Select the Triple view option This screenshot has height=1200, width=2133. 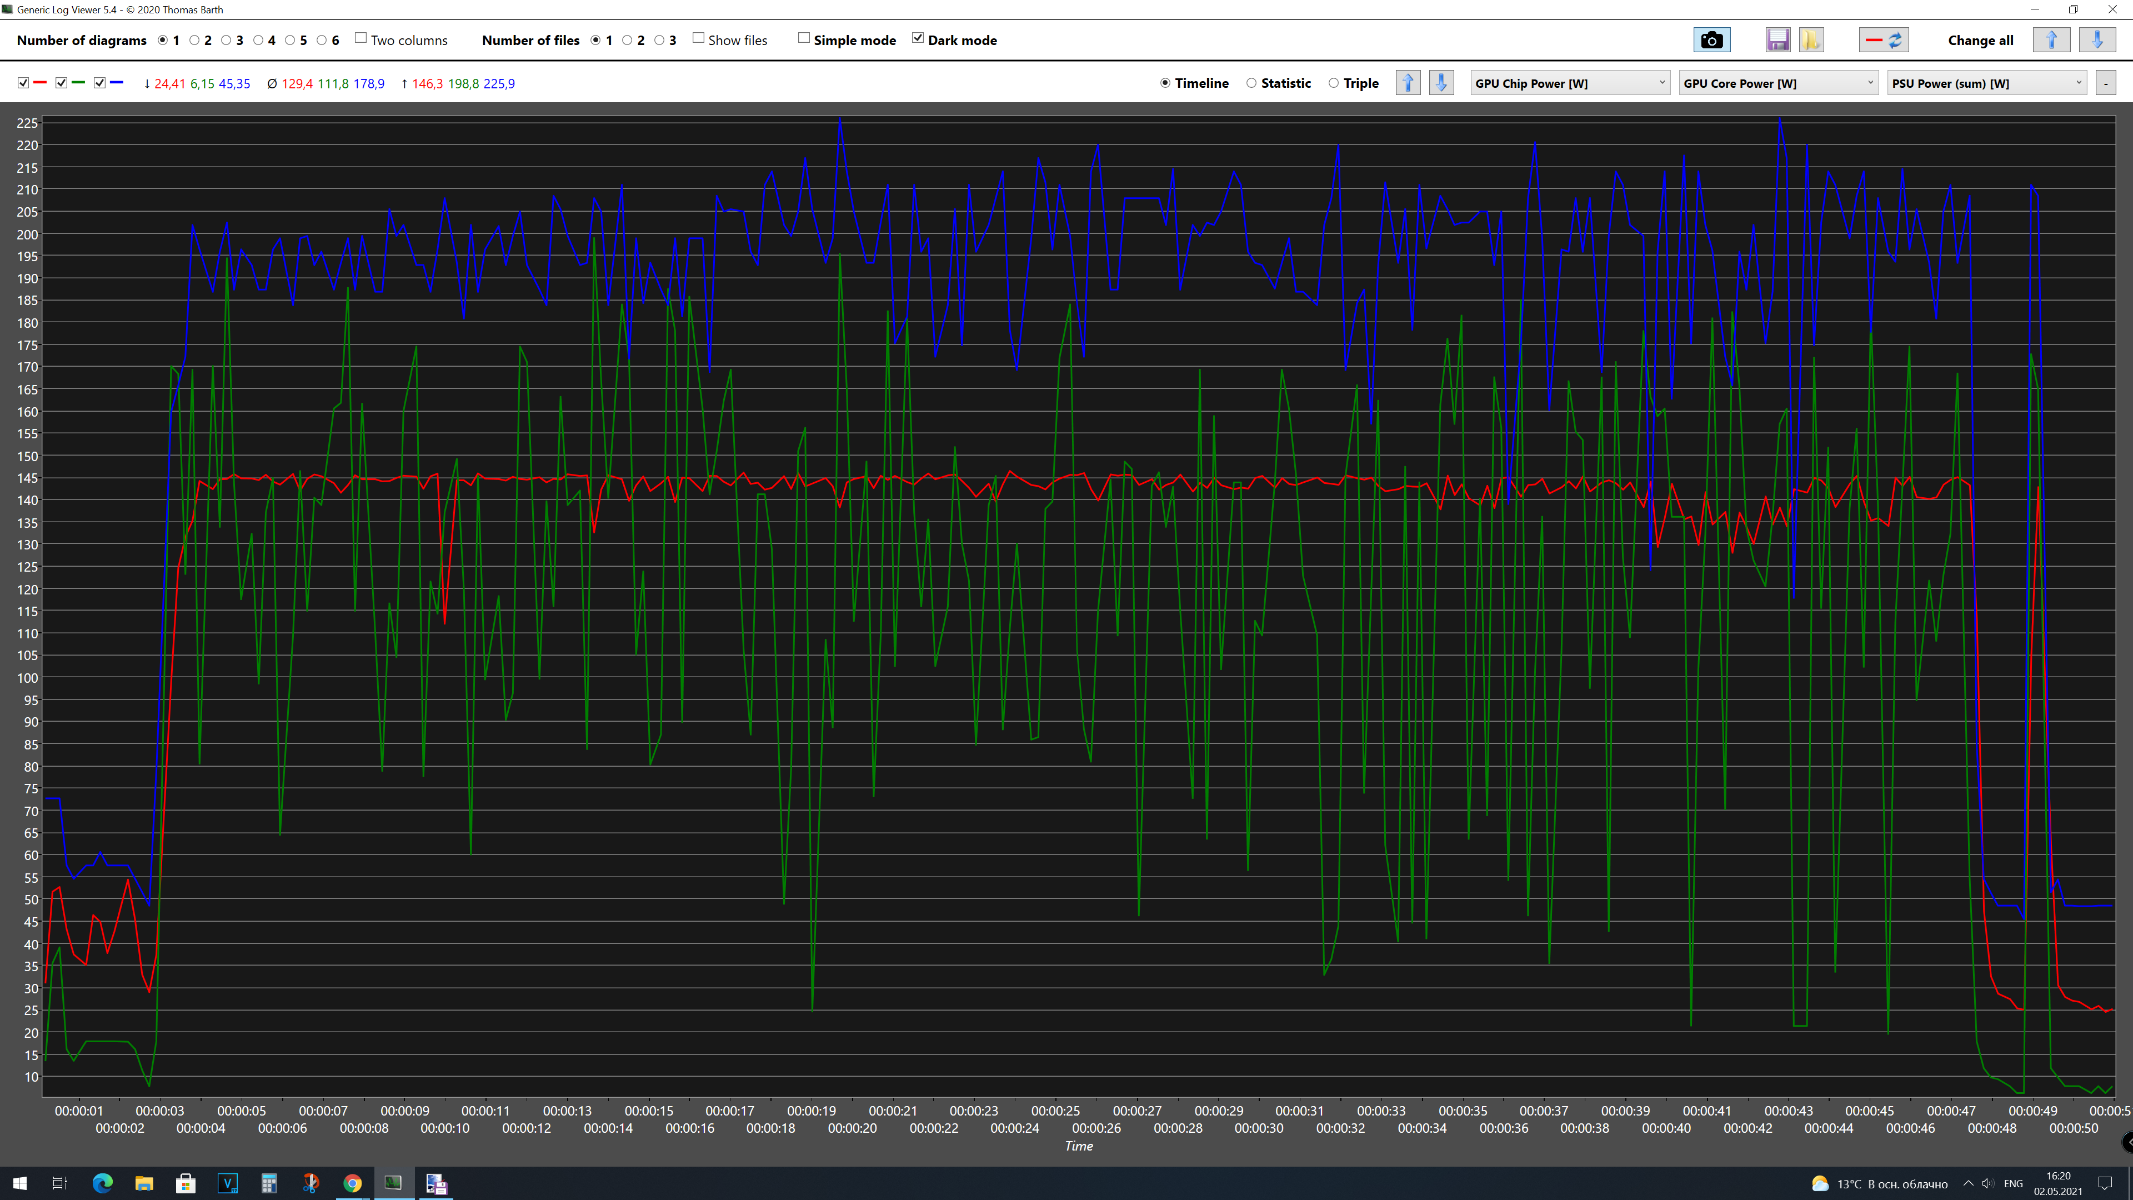(x=1333, y=83)
